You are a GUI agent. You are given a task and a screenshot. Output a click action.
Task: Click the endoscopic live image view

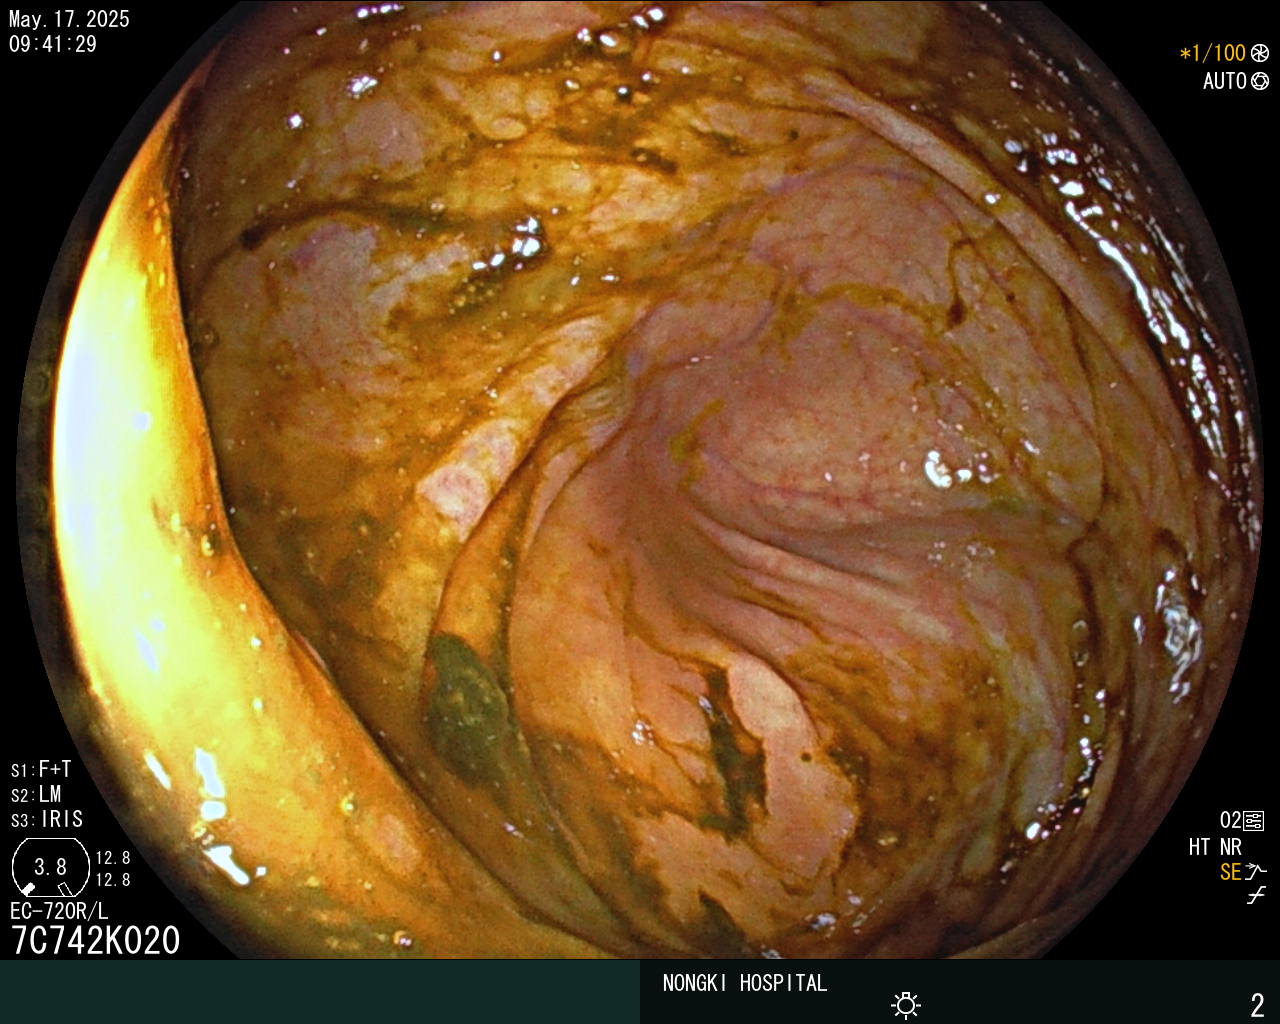(x=640, y=480)
